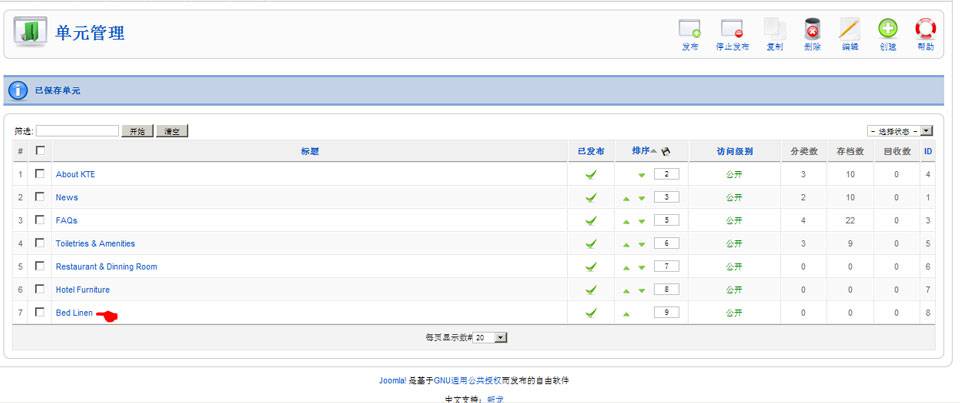Click 公开 access level for About KTE
Viewport: 960px width, 403px height.
point(734,175)
